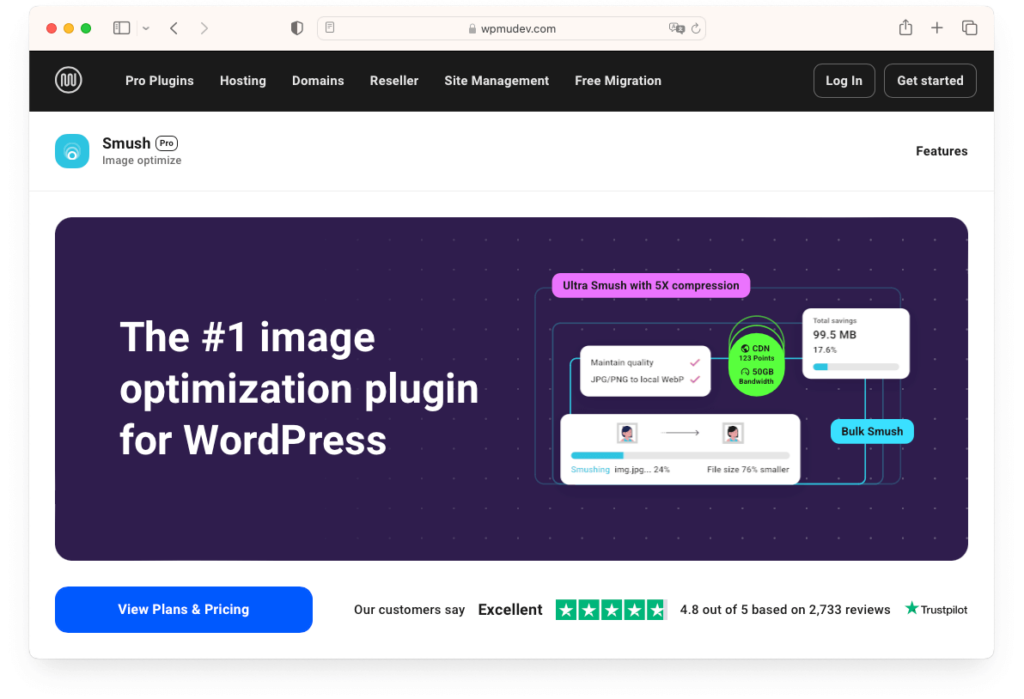Click the Smush title text
1024x699 pixels.
126,143
